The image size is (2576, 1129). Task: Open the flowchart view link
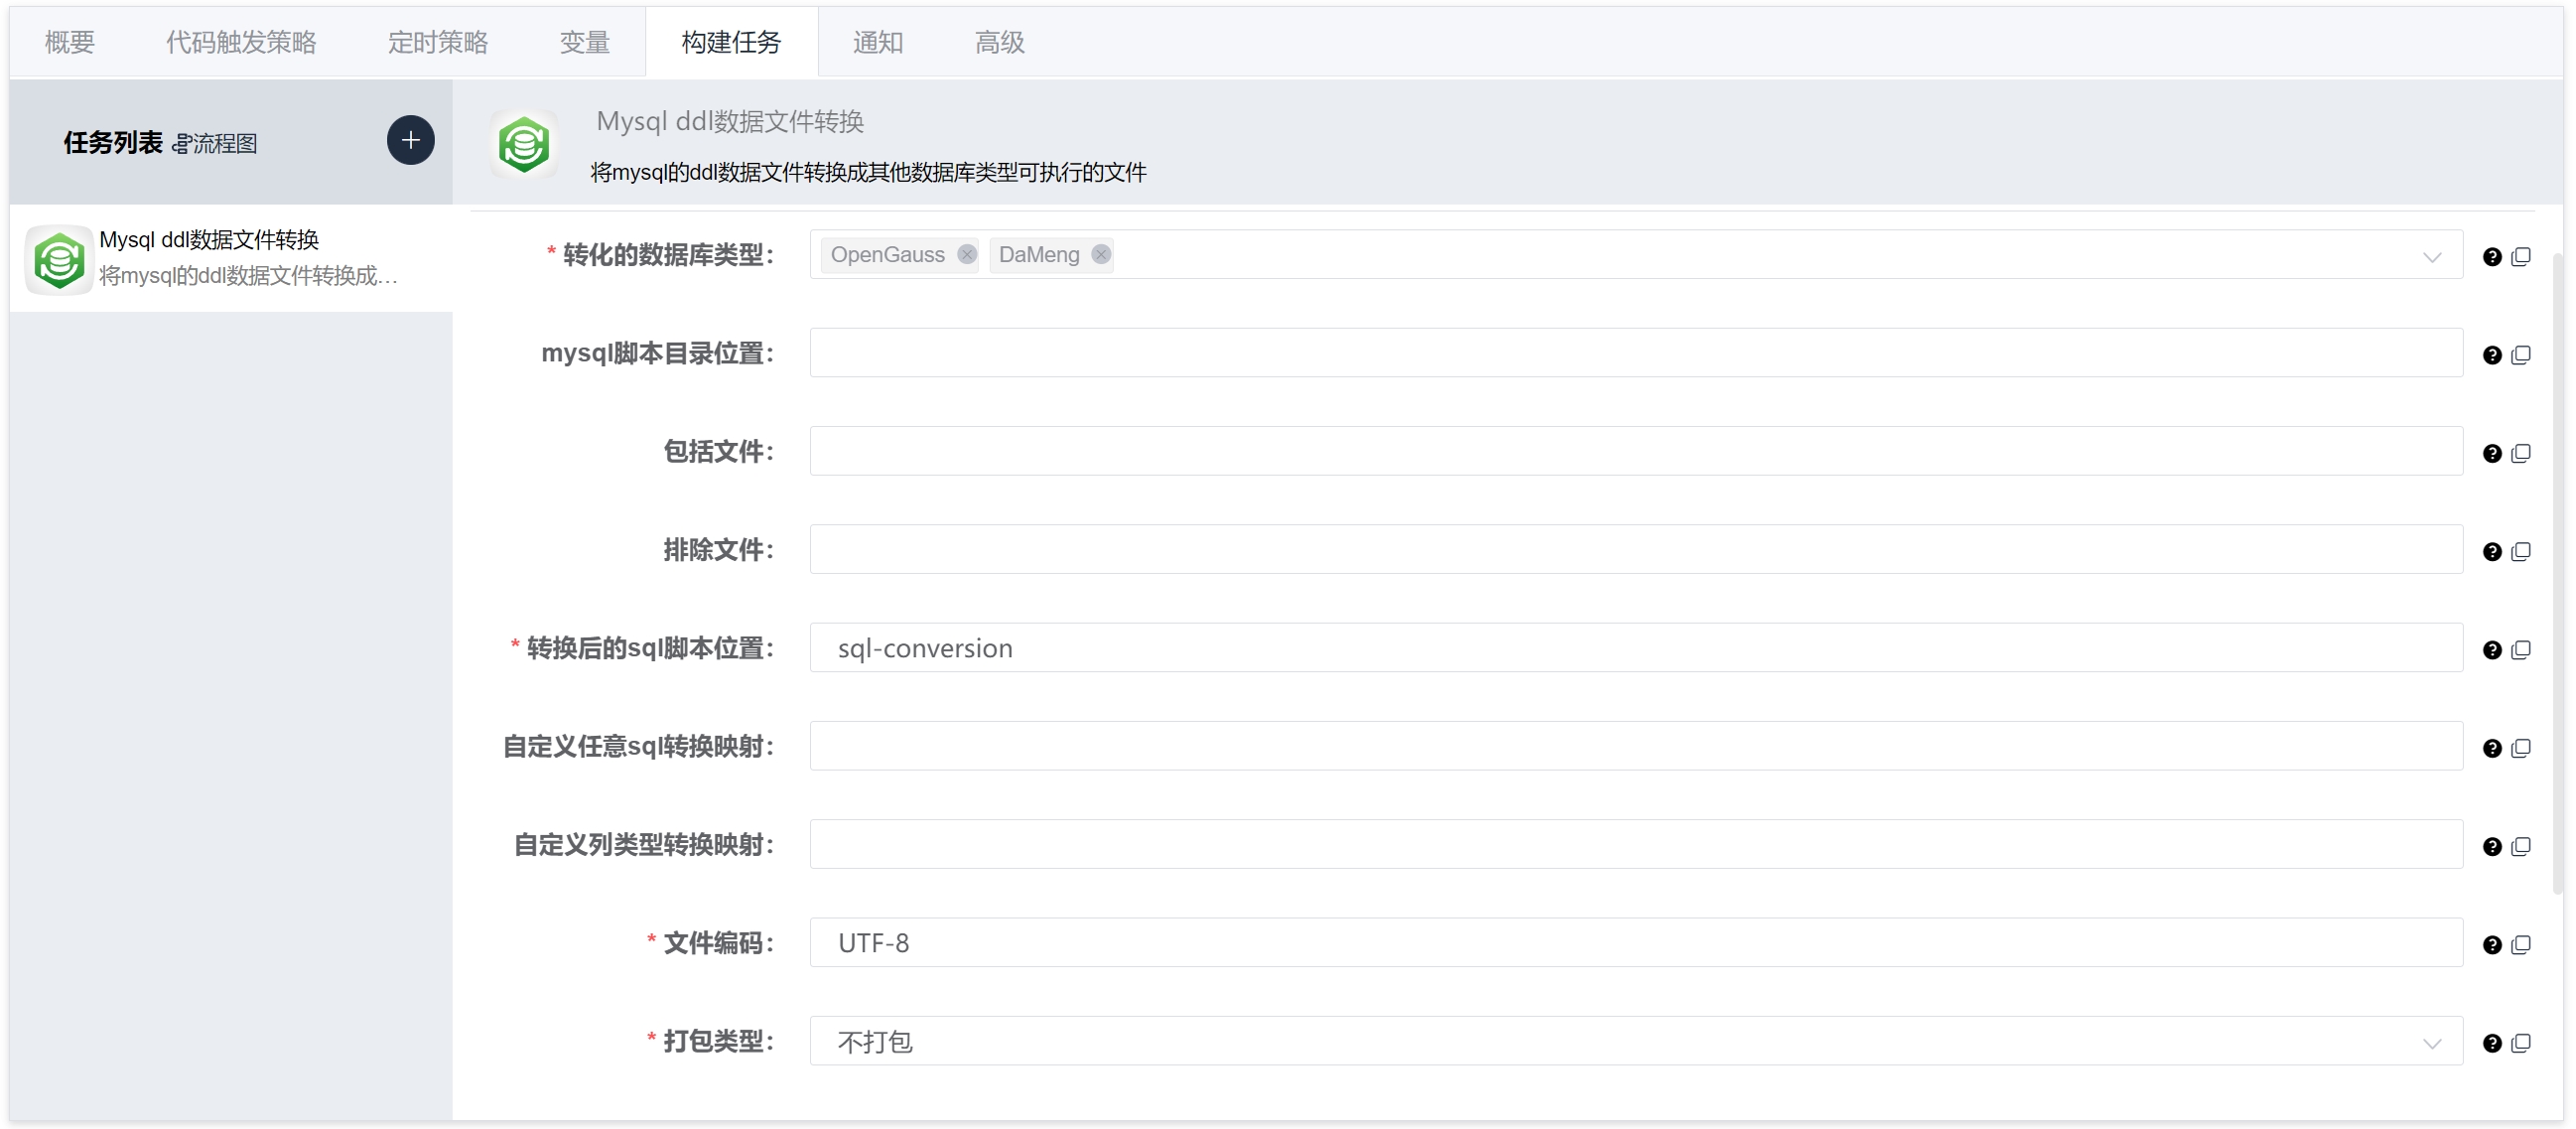(x=216, y=144)
